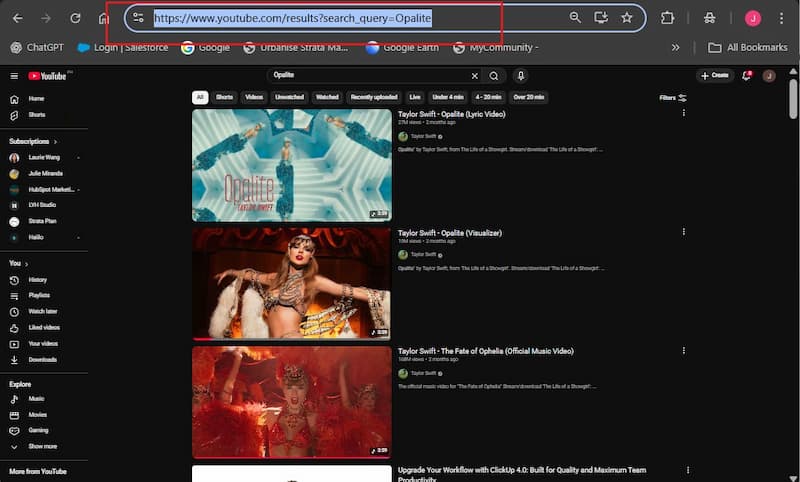Clear the Opalite search with the X

click(x=474, y=76)
